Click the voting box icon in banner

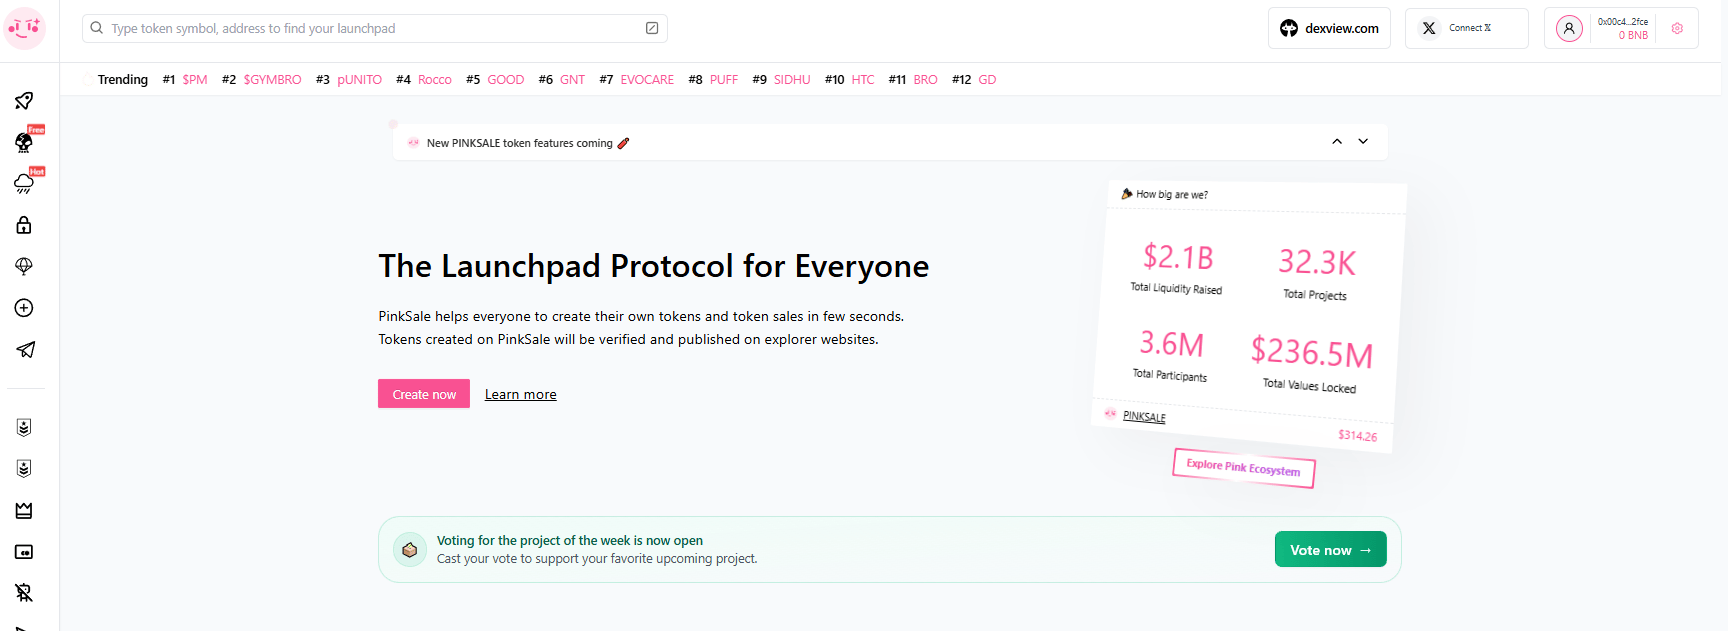tap(409, 549)
